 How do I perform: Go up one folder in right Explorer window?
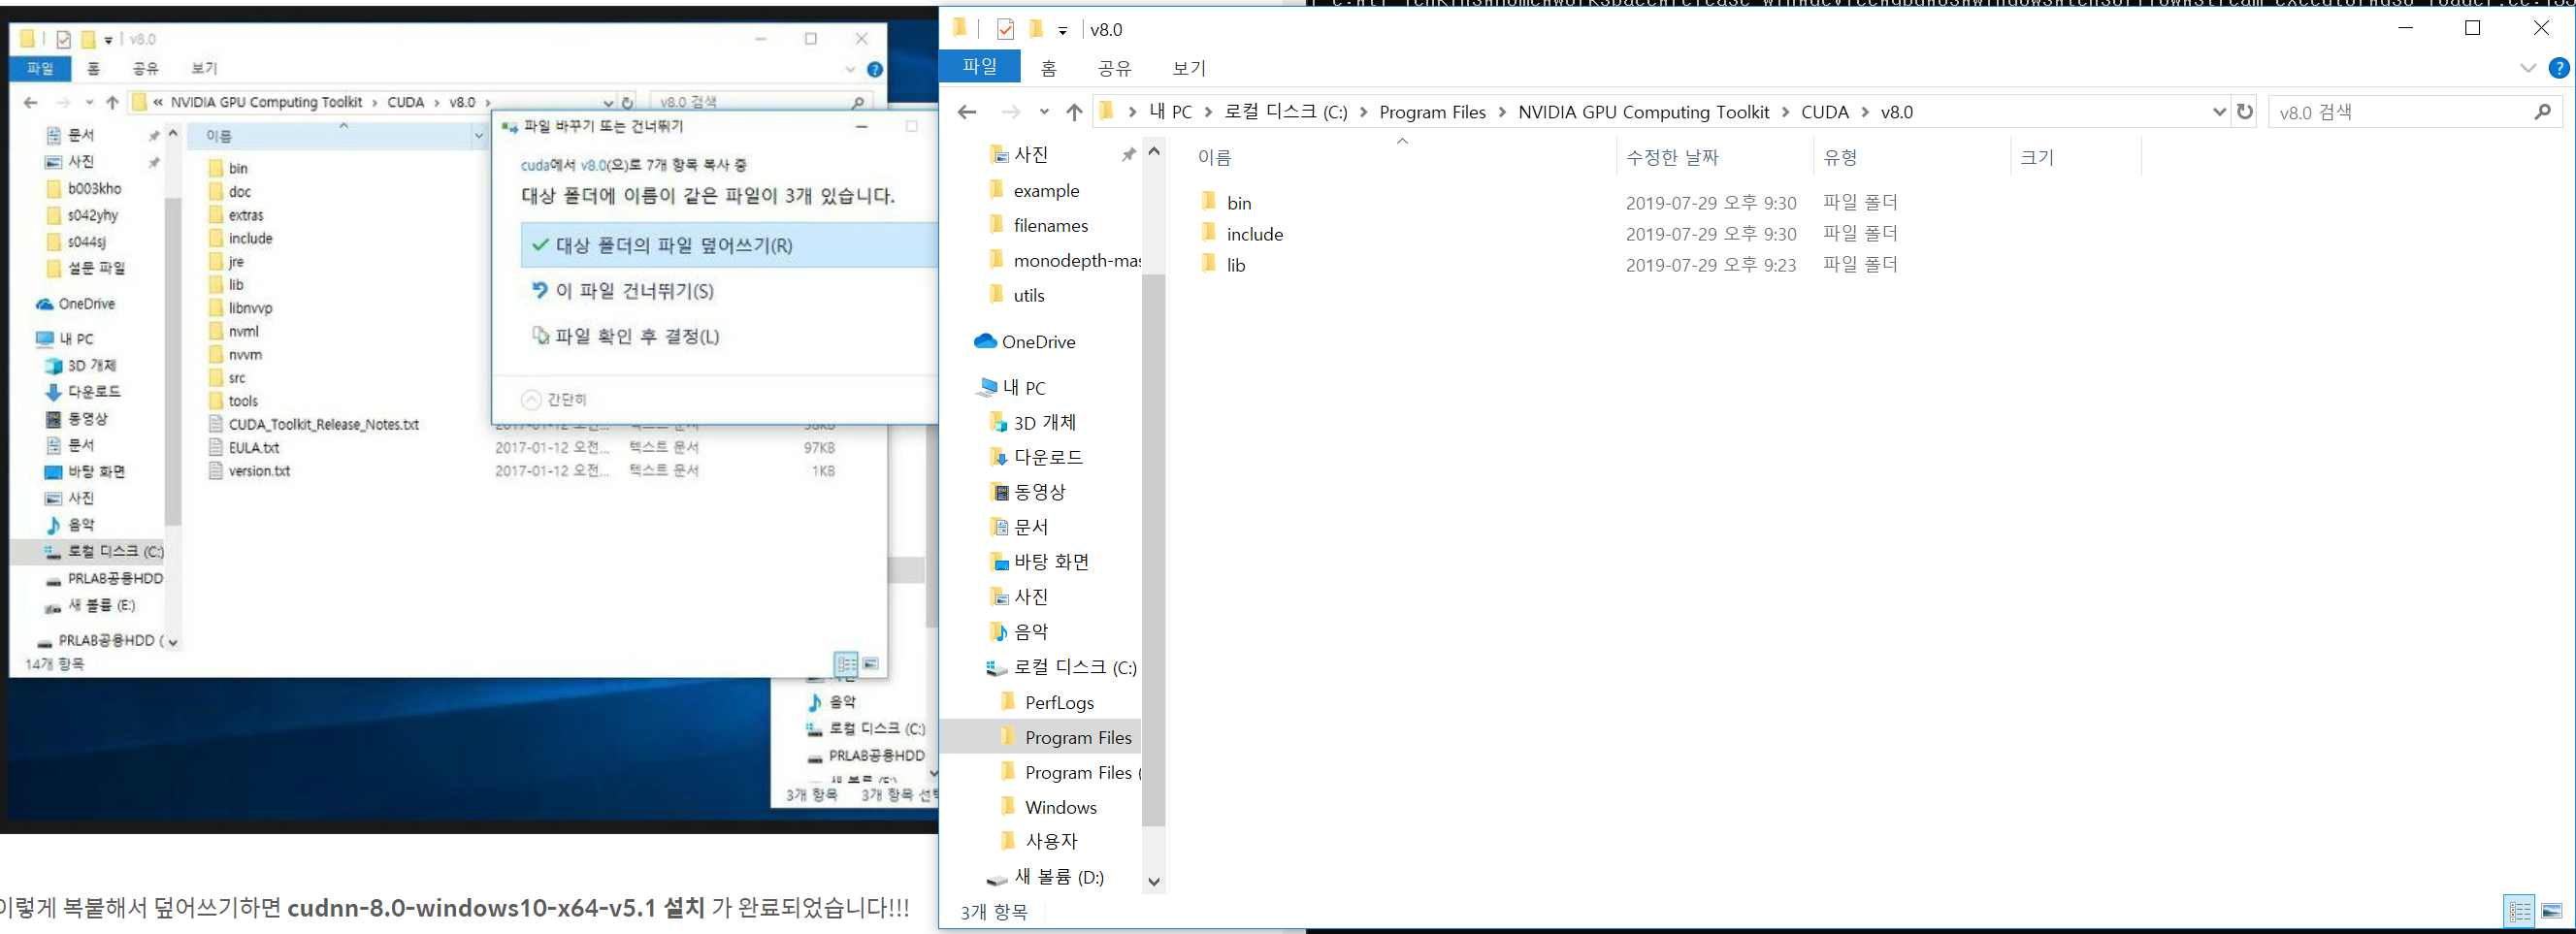[1074, 112]
